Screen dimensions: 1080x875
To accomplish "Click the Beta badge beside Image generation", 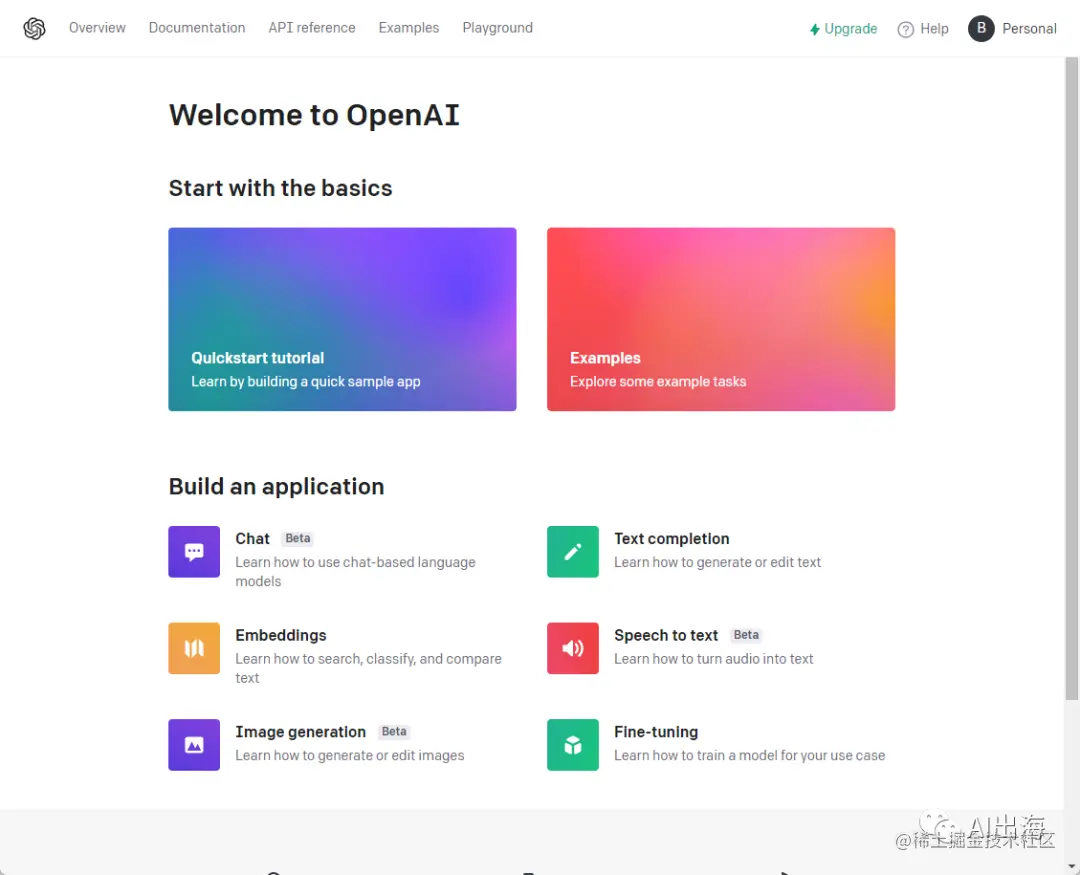I will (x=394, y=731).
